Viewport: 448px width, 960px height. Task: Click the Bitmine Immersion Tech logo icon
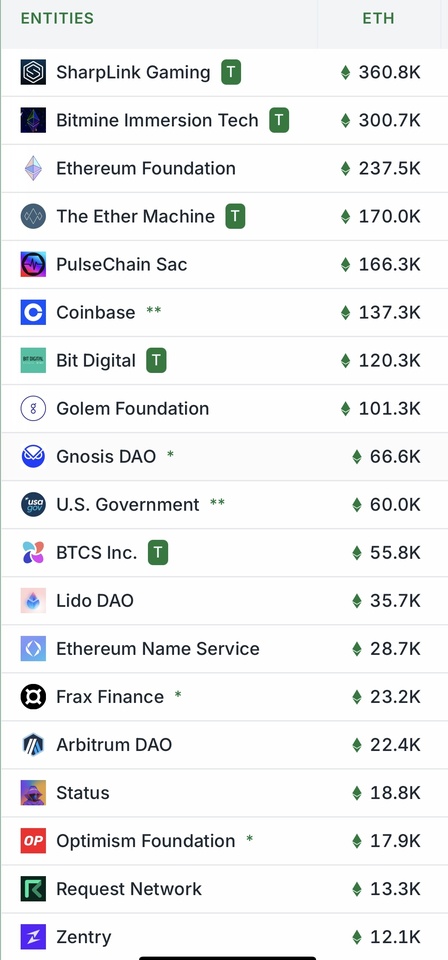click(x=33, y=120)
